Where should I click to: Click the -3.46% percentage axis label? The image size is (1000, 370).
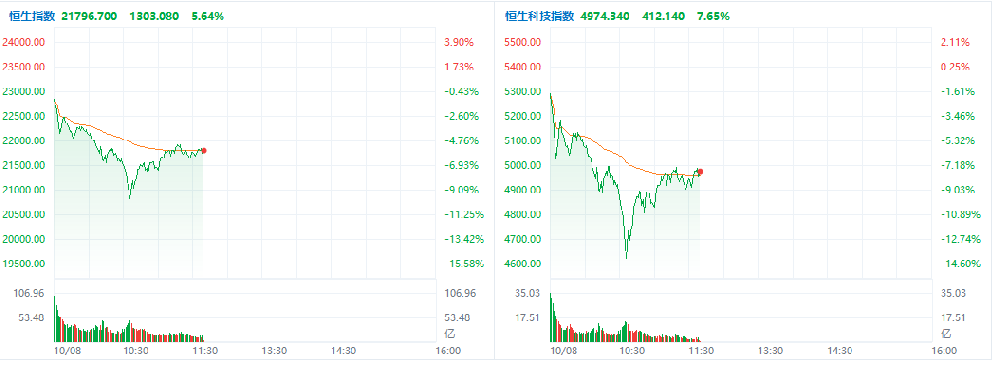point(957,116)
